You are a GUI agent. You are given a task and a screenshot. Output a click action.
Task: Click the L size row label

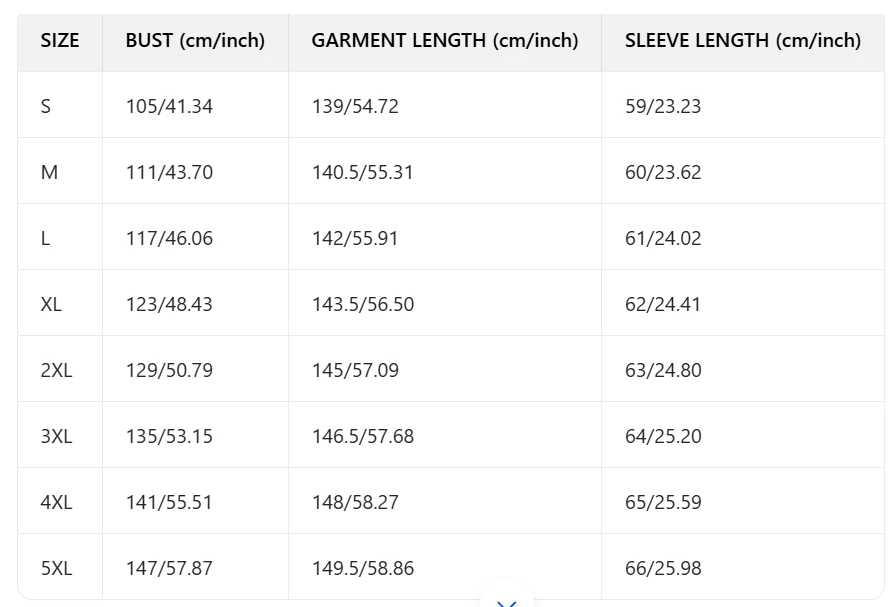(46, 238)
